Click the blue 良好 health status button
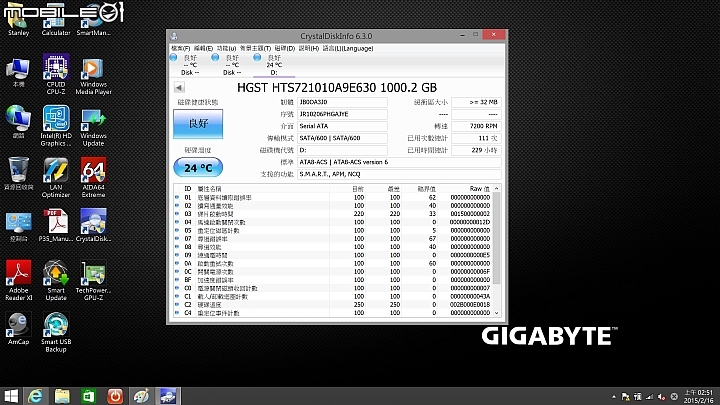Screen dimensions: 720x405 tap(198, 124)
